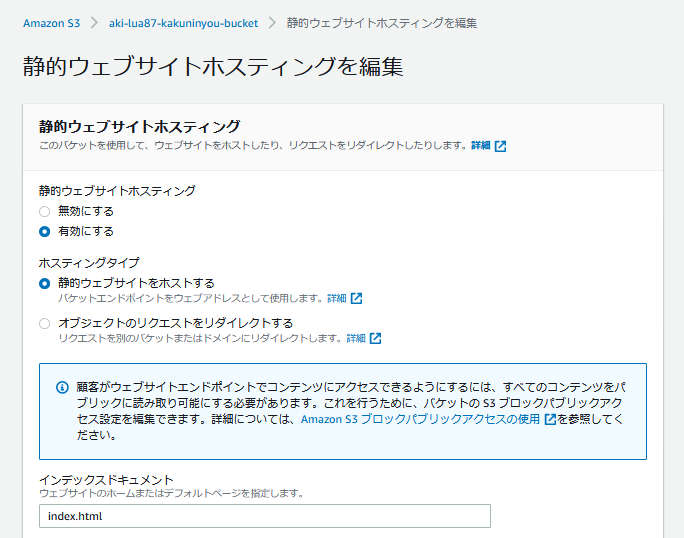Open 詳細 link under redirect option description
This screenshot has height=538, width=684.
pos(356,339)
